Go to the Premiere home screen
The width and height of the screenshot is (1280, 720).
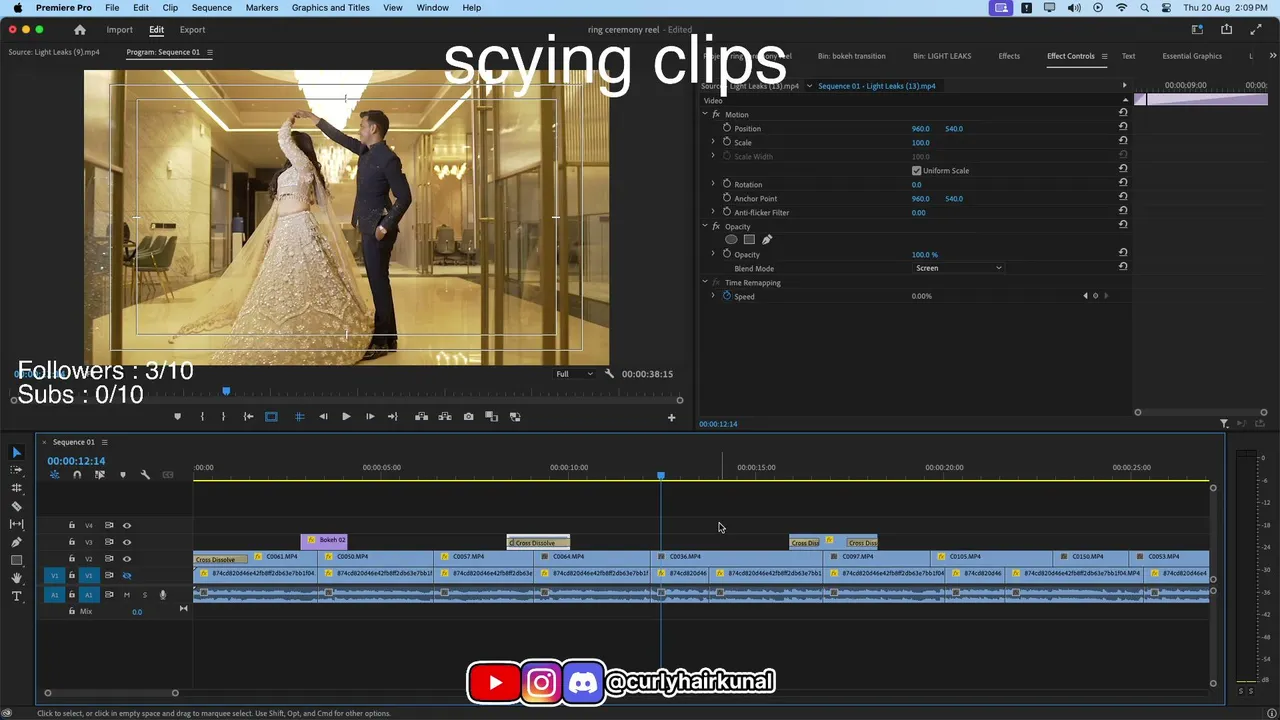(x=80, y=30)
